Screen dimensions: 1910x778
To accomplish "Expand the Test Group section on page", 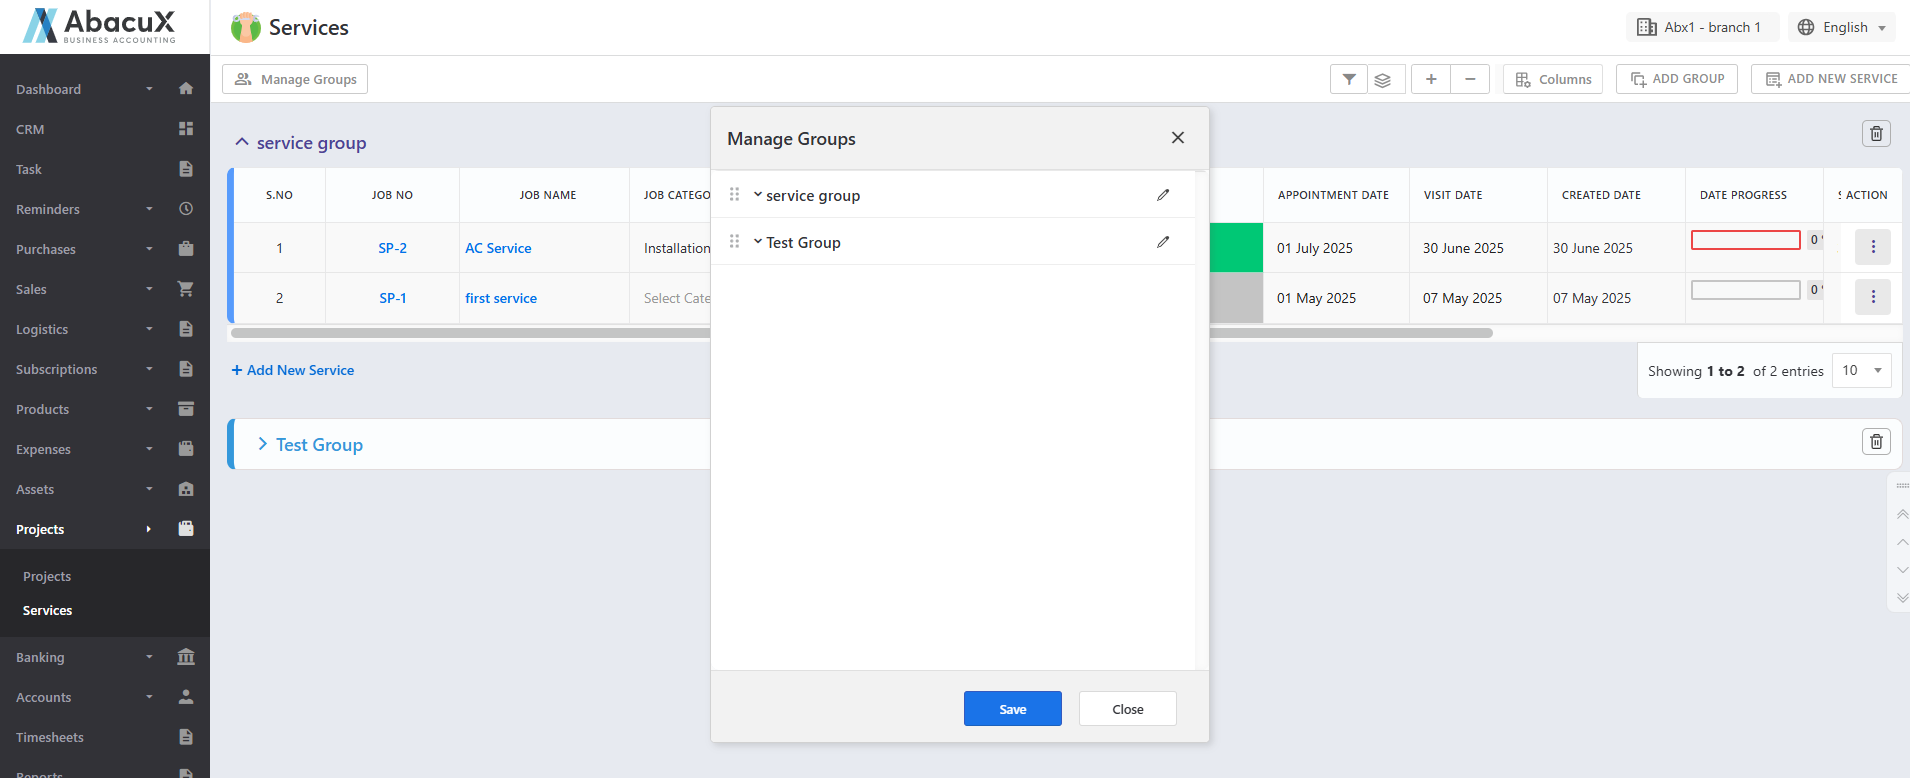I will (263, 444).
